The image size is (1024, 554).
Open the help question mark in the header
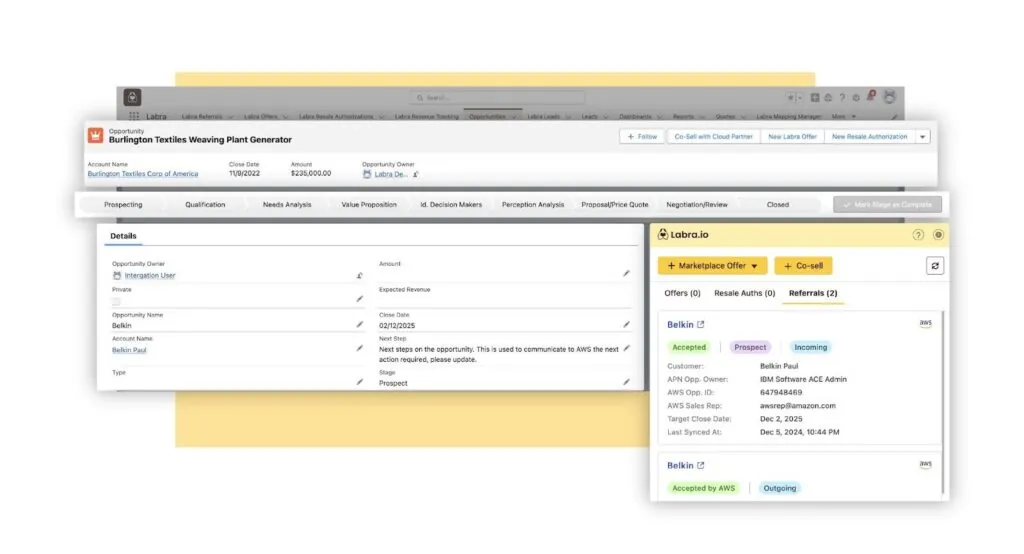[842, 97]
